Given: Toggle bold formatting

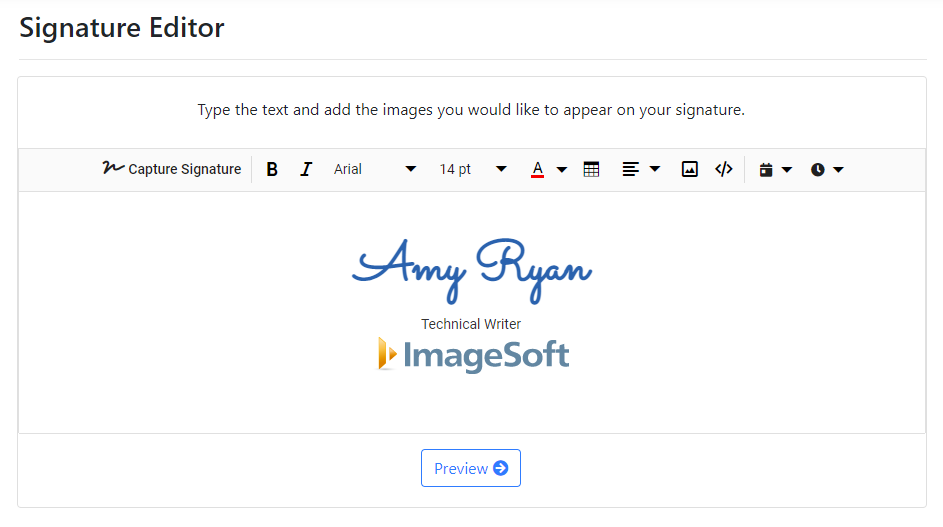Looking at the screenshot, I should (x=272, y=170).
